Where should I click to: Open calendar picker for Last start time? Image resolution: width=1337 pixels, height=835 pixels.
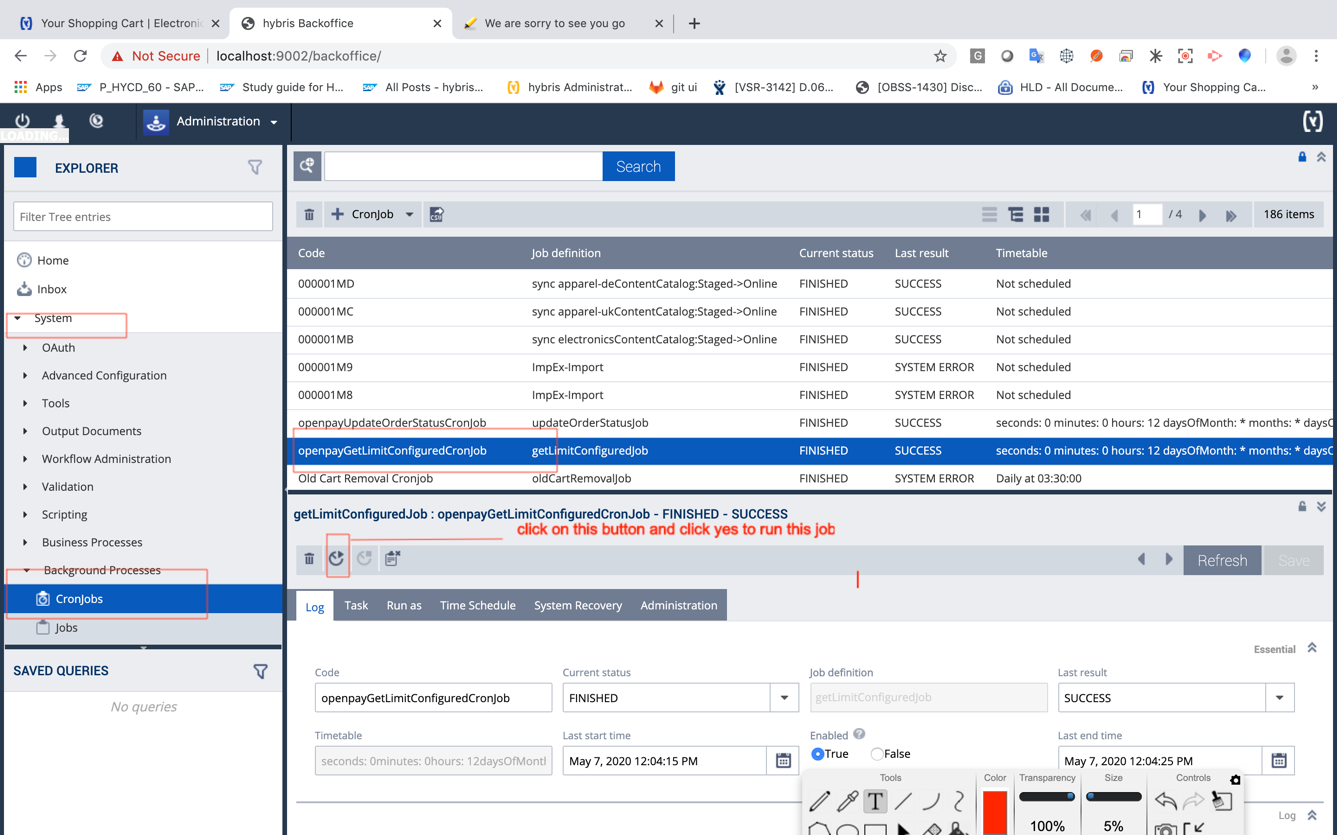pyautogui.click(x=783, y=761)
